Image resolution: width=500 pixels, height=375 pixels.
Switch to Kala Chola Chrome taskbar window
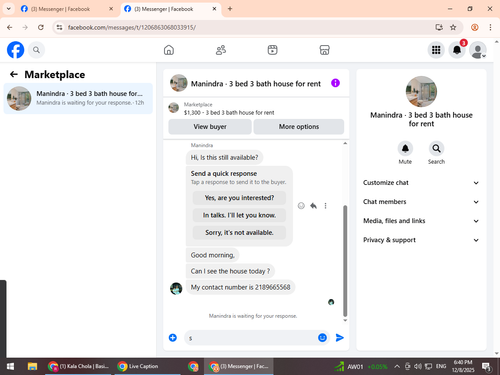(x=78, y=367)
